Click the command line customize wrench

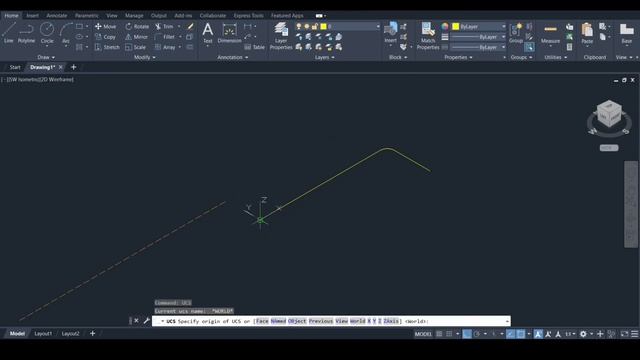(x=147, y=321)
